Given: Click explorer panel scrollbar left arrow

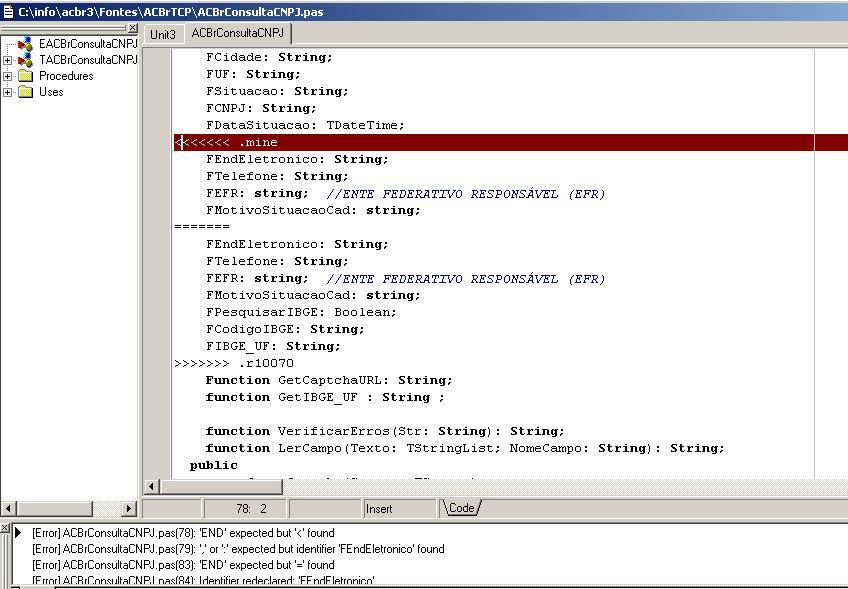Looking at the screenshot, I should [8, 508].
